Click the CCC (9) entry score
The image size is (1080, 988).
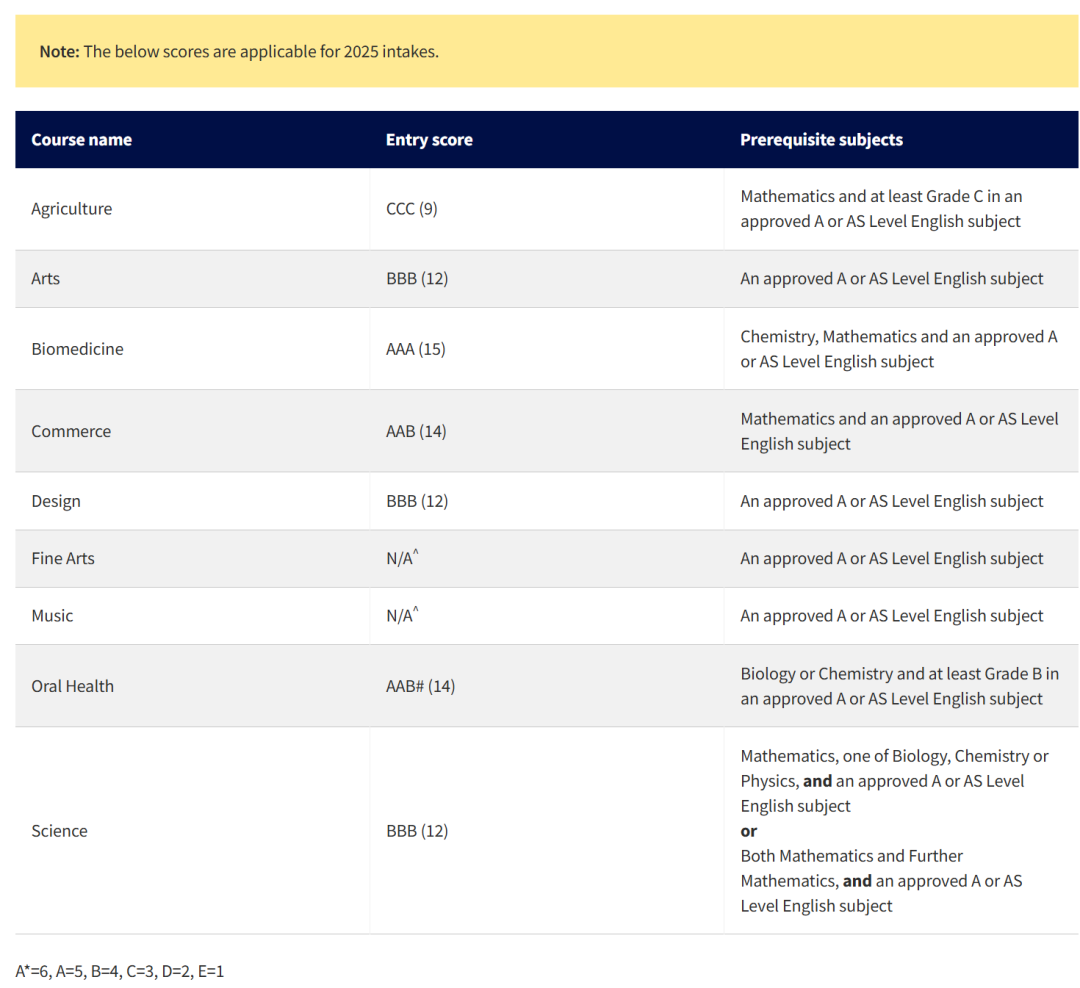(x=411, y=209)
